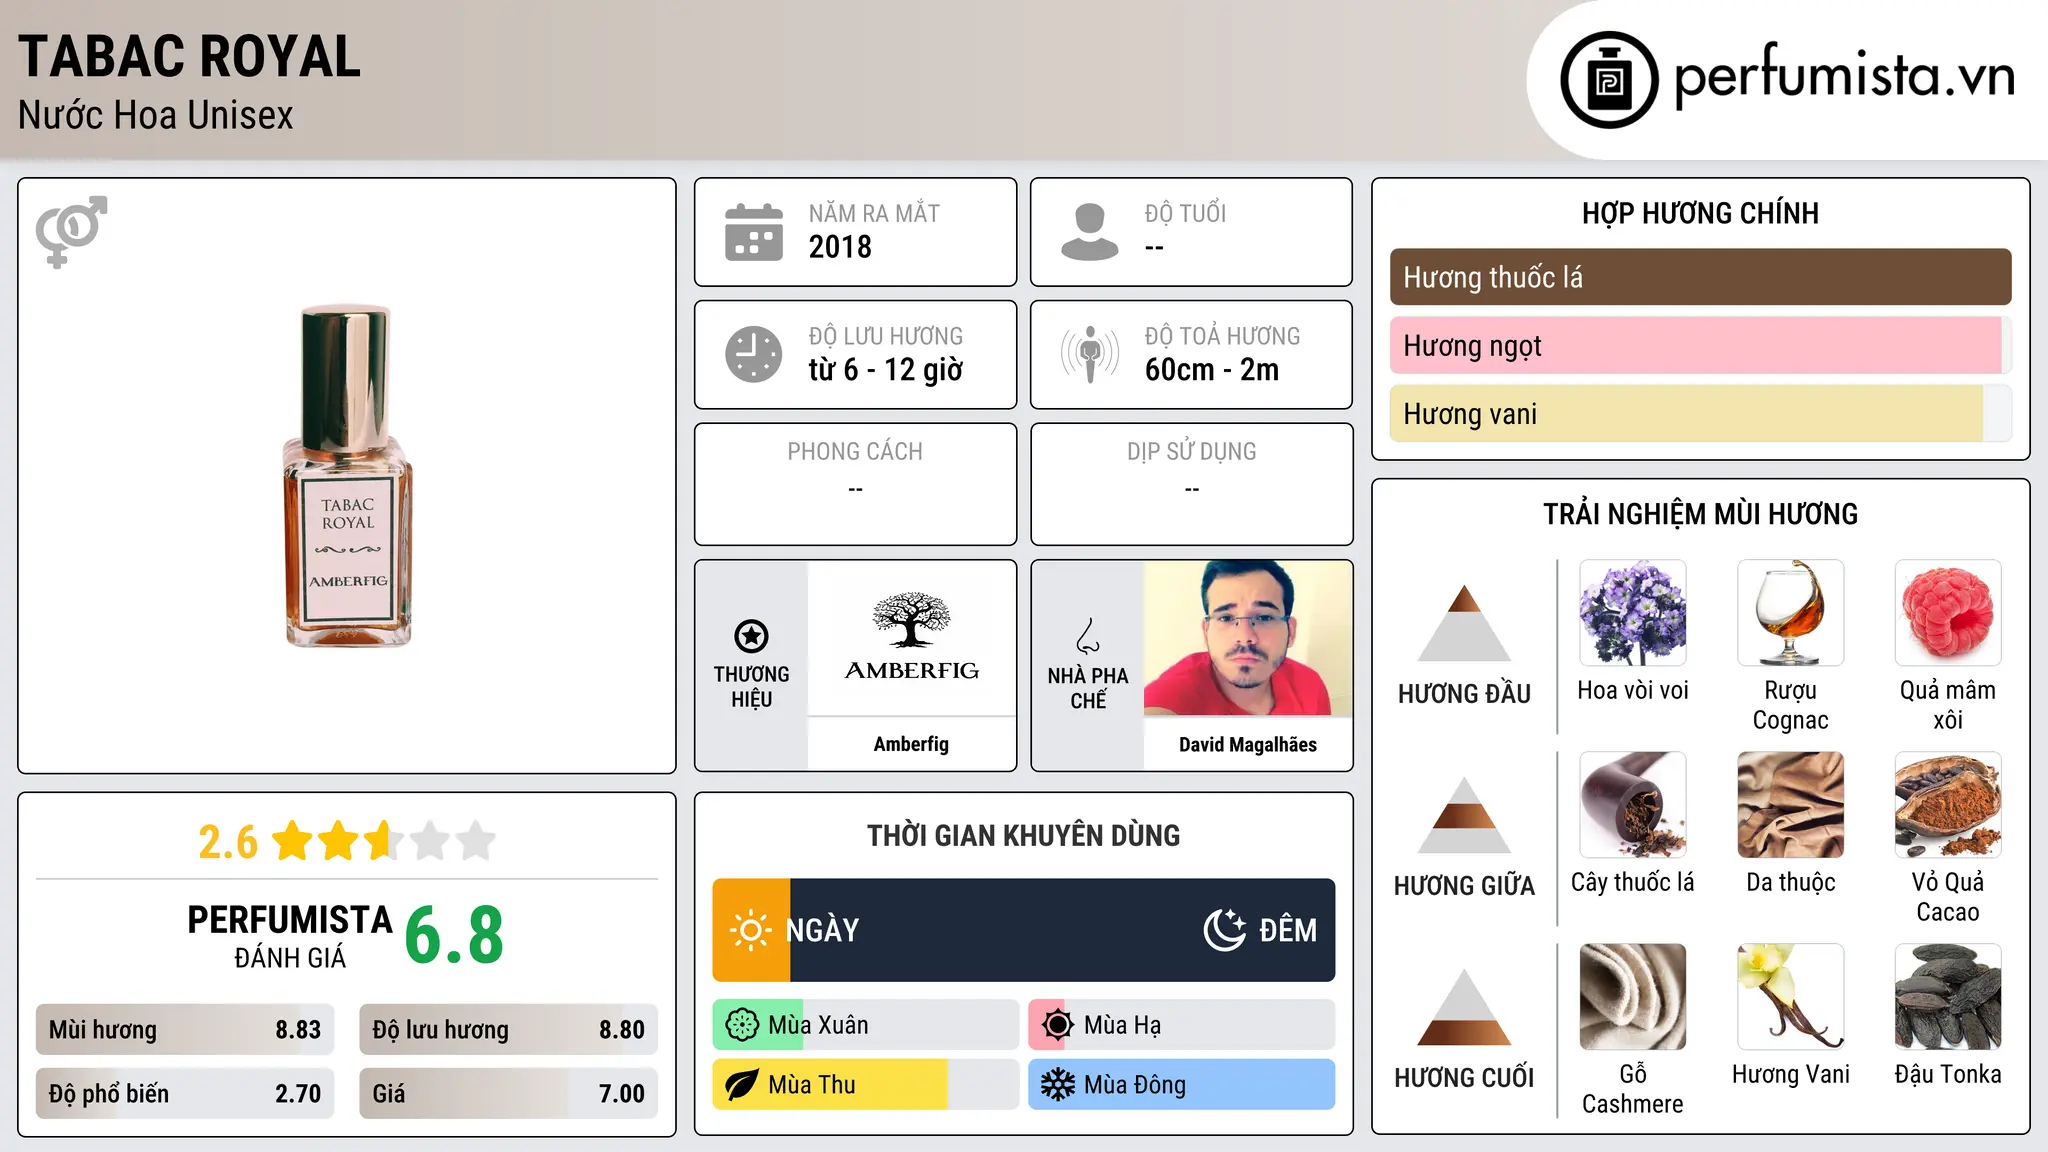Viewport: 2048px width, 1152px height.
Task: Open the Vỏ Quả Cacao note image
Action: tap(1948, 805)
